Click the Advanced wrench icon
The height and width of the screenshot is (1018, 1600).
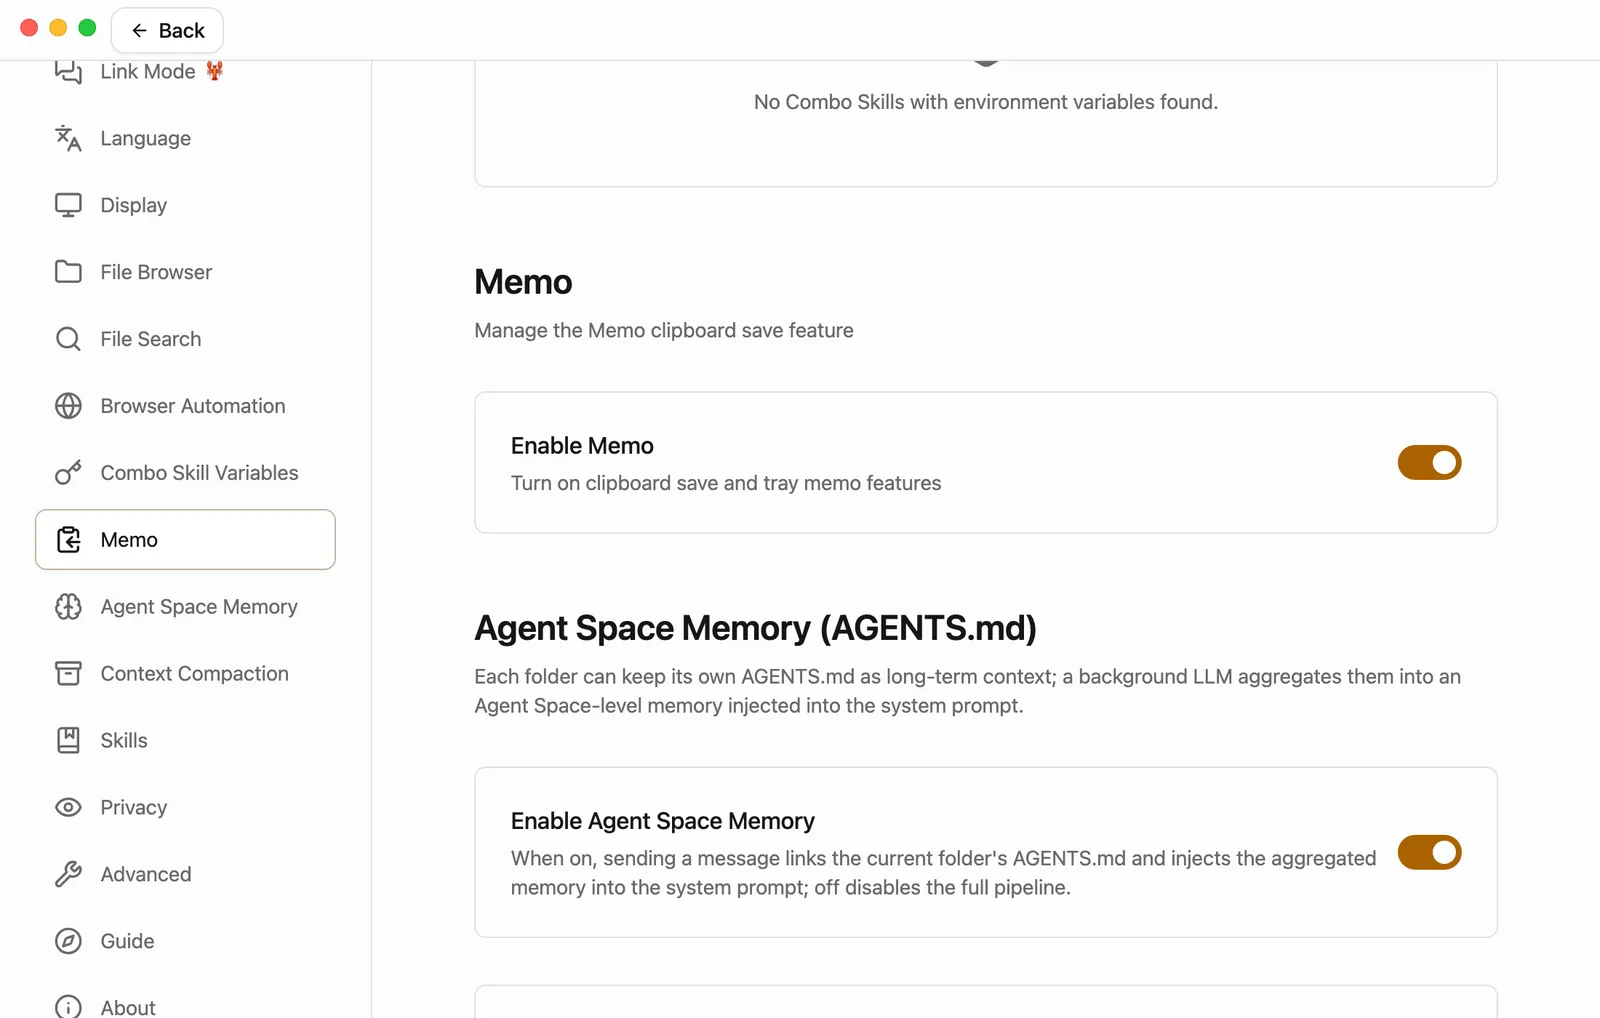68,874
